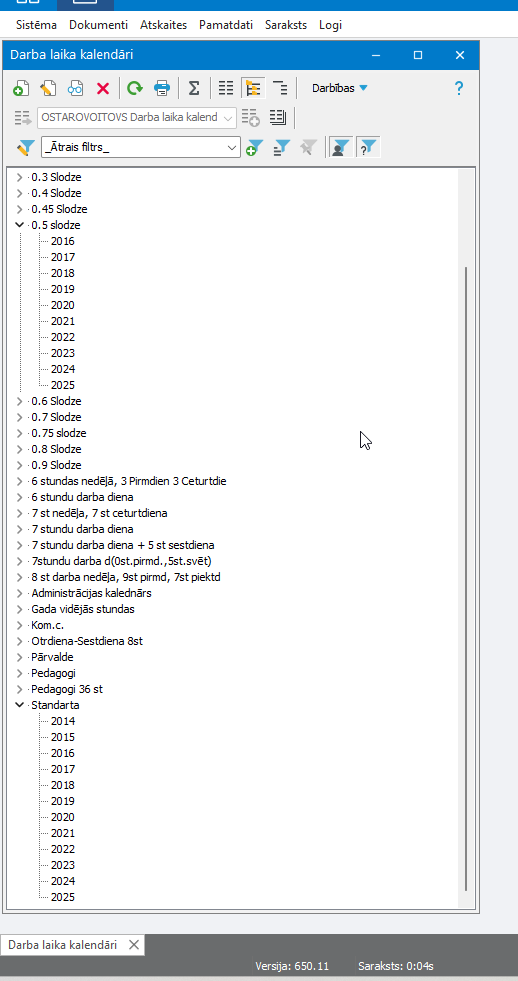Collapse the Standarta node

19,705
